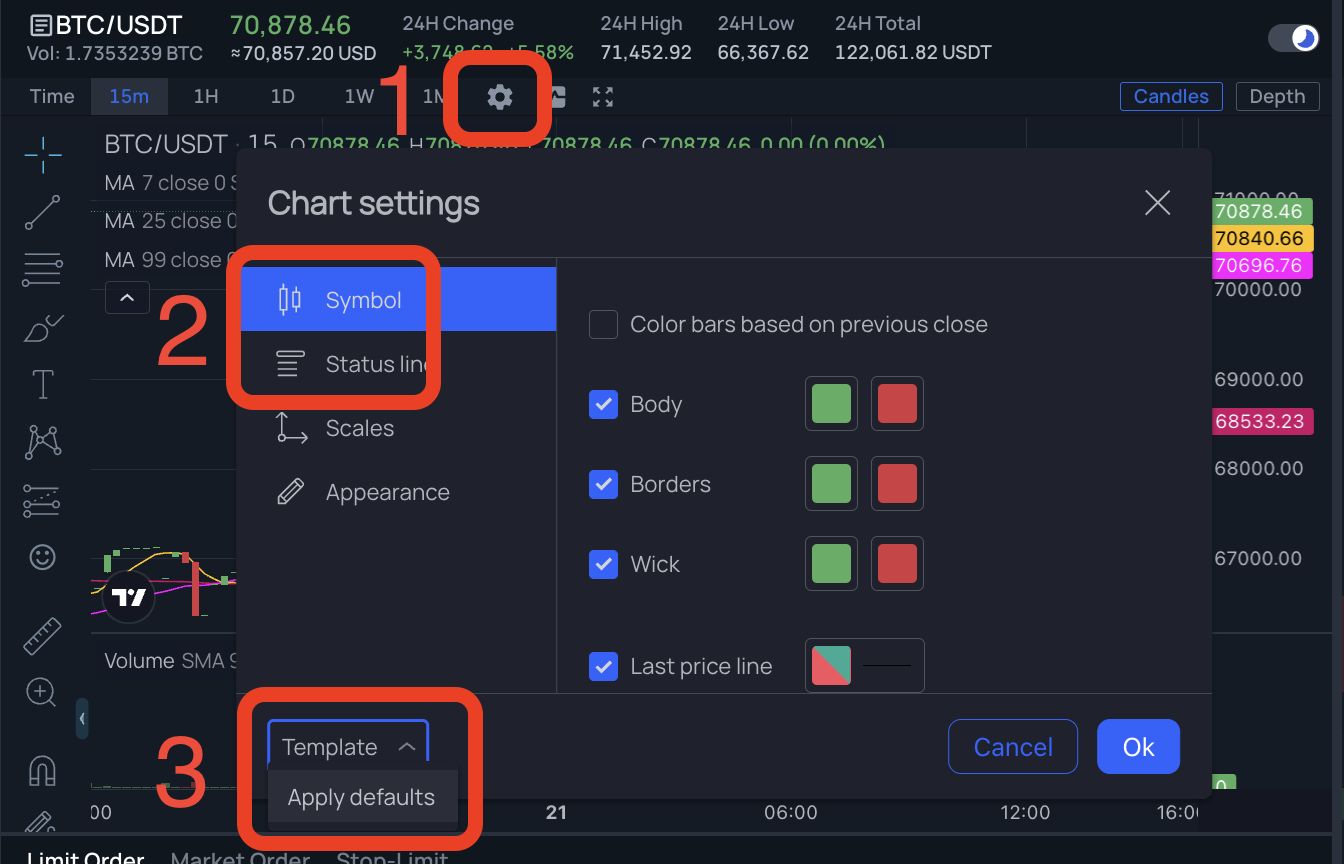Select the forecast position tool
This screenshot has width=1344, height=864.
(42, 500)
